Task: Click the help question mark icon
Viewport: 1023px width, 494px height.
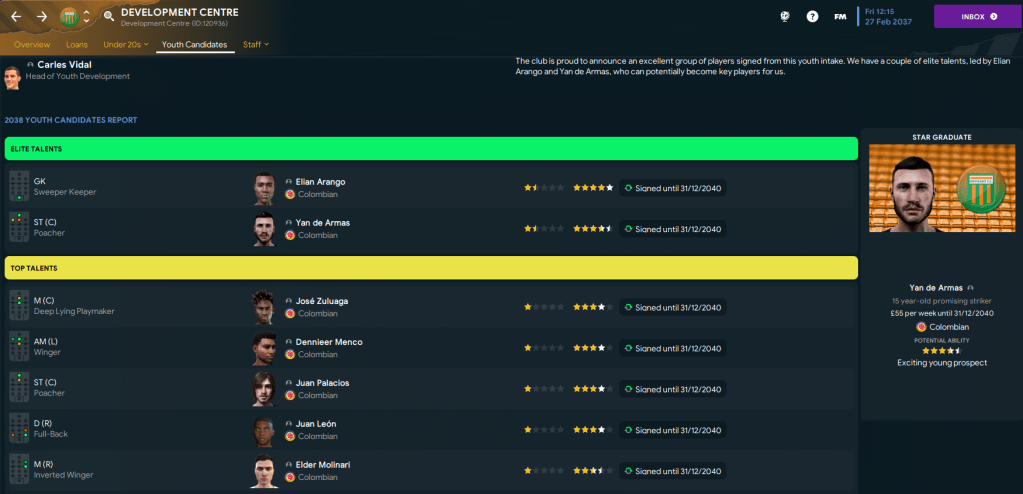Action: (x=812, y=17)
